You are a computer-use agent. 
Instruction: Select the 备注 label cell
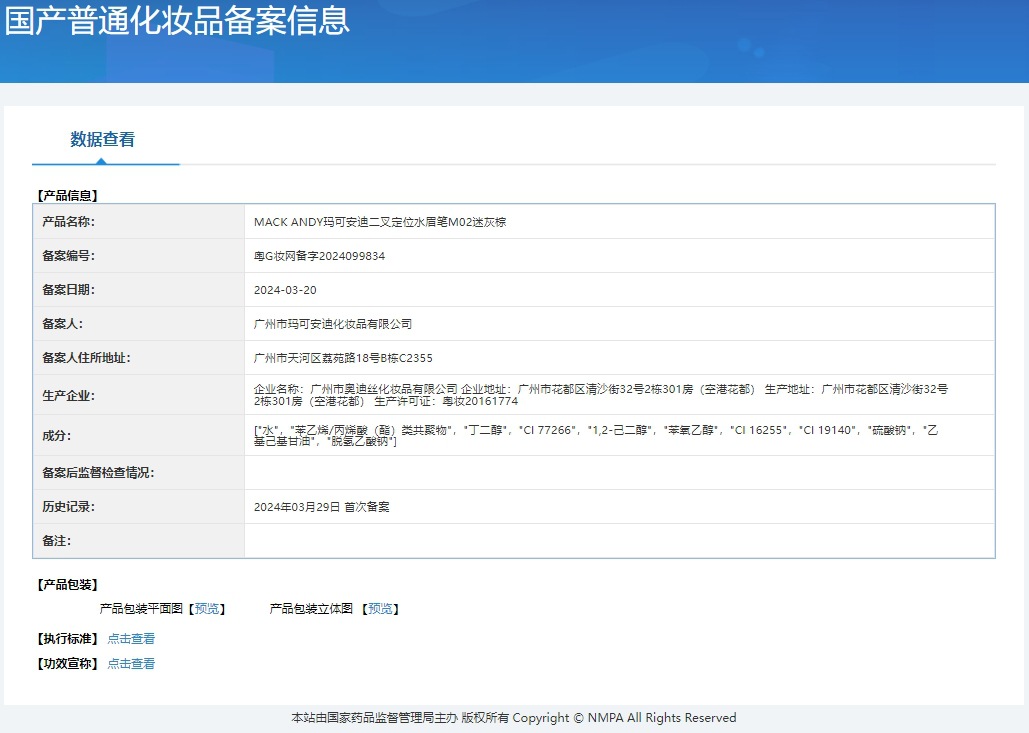138,541
